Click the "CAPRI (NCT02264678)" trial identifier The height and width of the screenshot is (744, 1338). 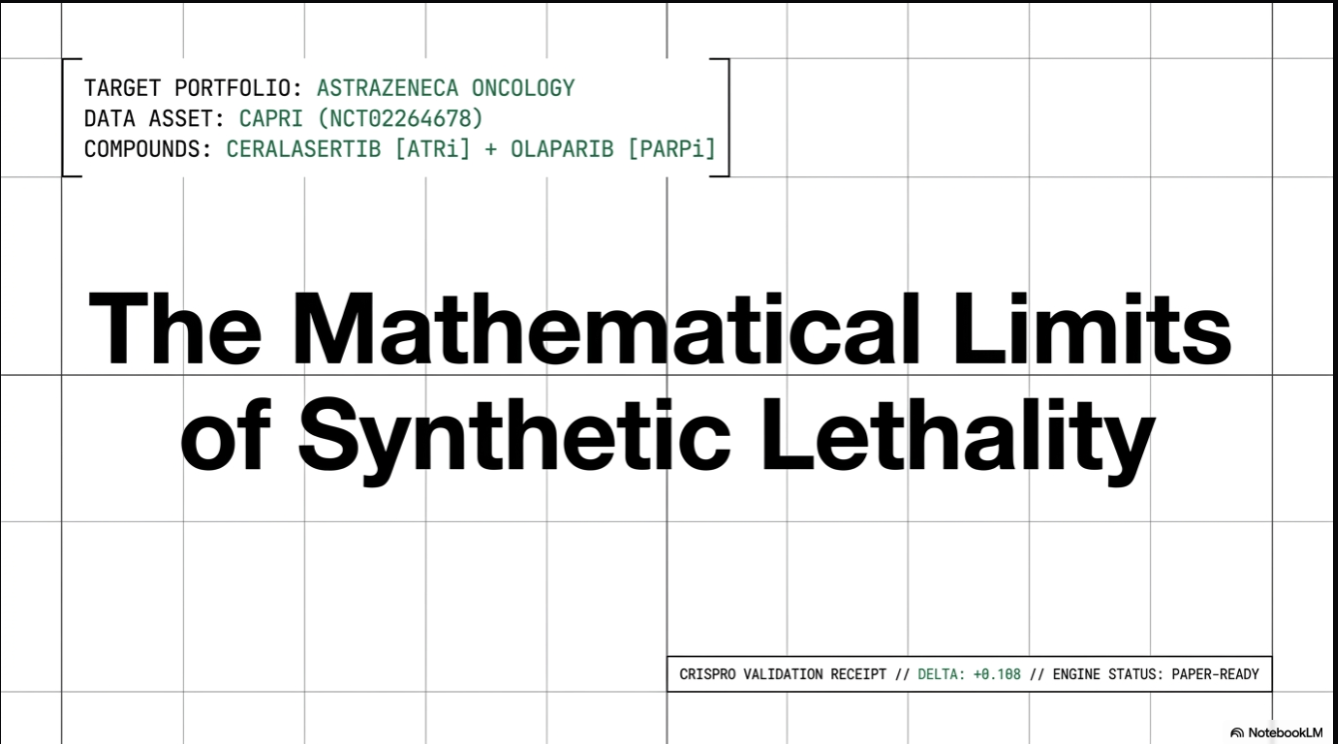pos(361,119)
